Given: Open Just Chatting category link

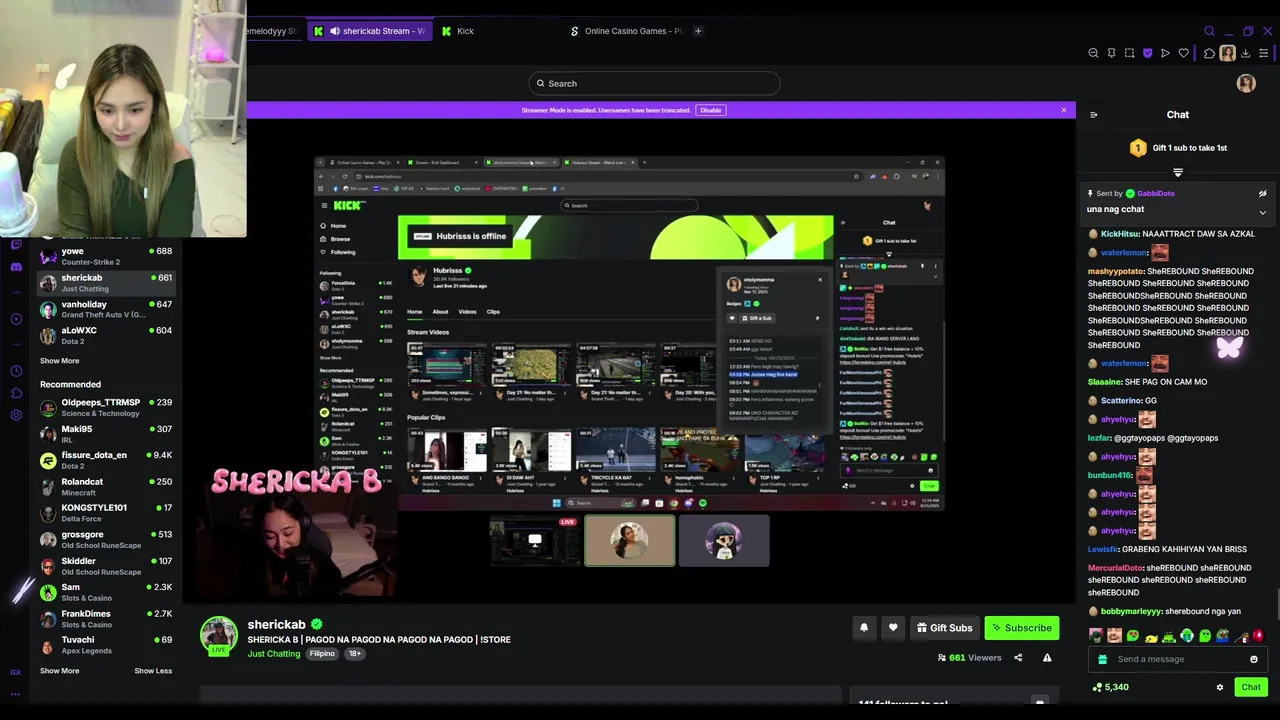Looking at the screenshot, I should (274, 654).
